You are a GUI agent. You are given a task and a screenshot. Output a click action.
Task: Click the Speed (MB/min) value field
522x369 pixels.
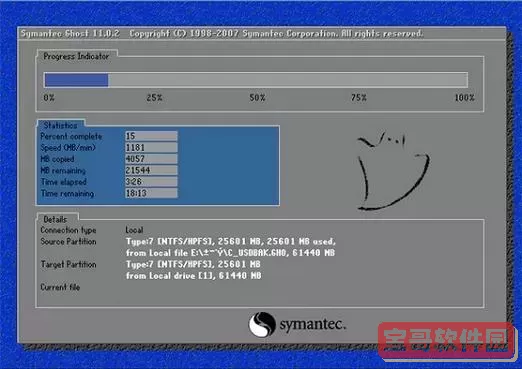tap(151, 147)
